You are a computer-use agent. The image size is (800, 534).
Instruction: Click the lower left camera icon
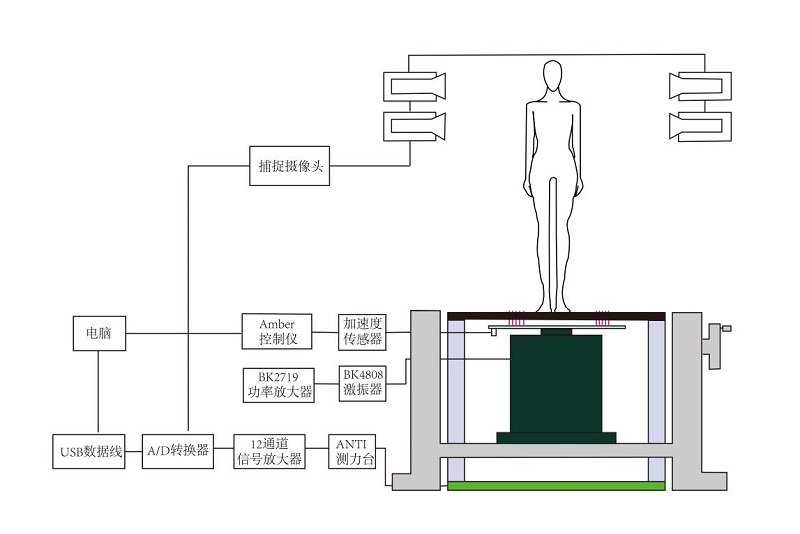[414, 126]
